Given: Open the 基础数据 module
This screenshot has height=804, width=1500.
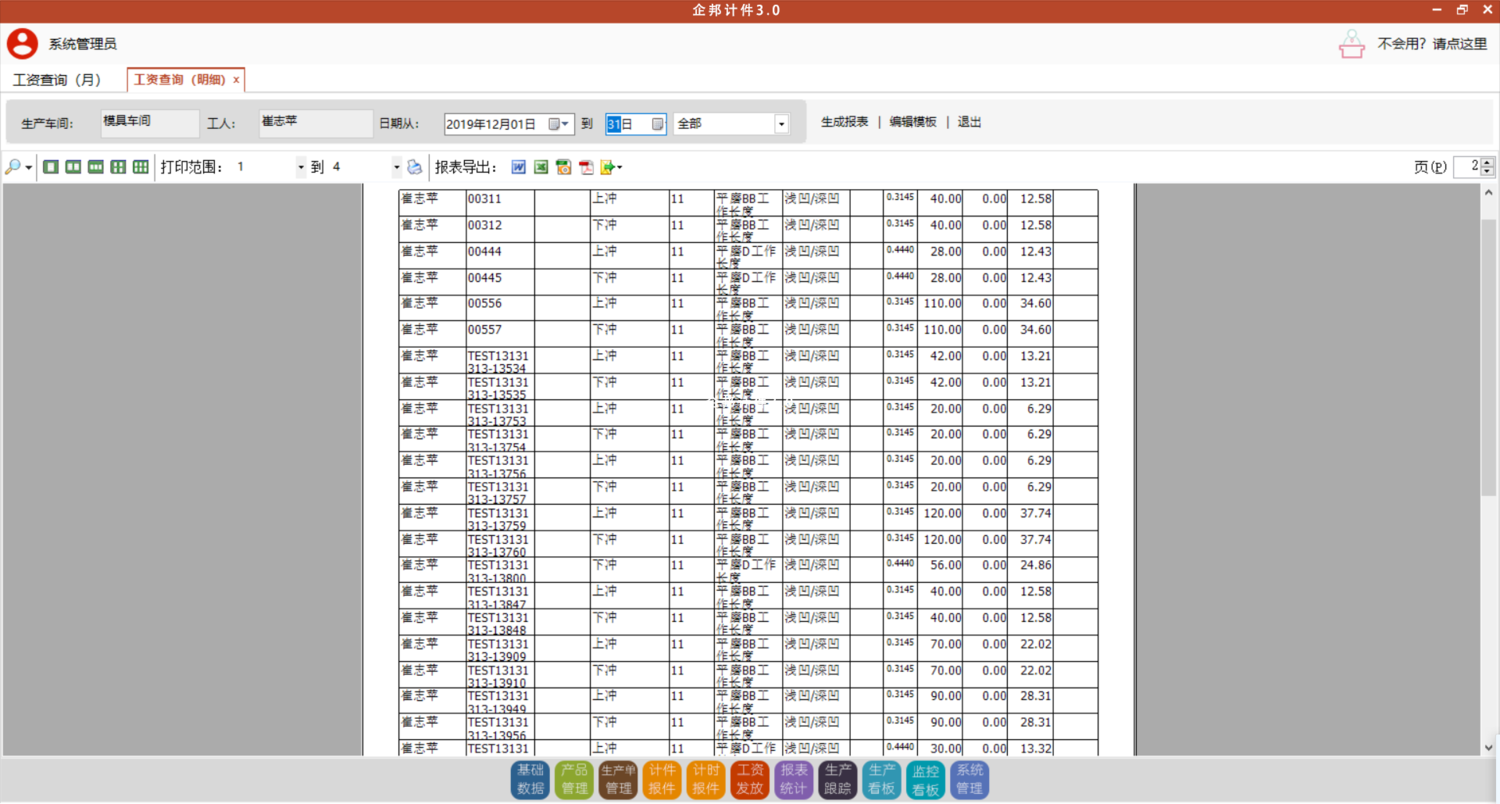Looking at the screenshot, I should [530, 779].
